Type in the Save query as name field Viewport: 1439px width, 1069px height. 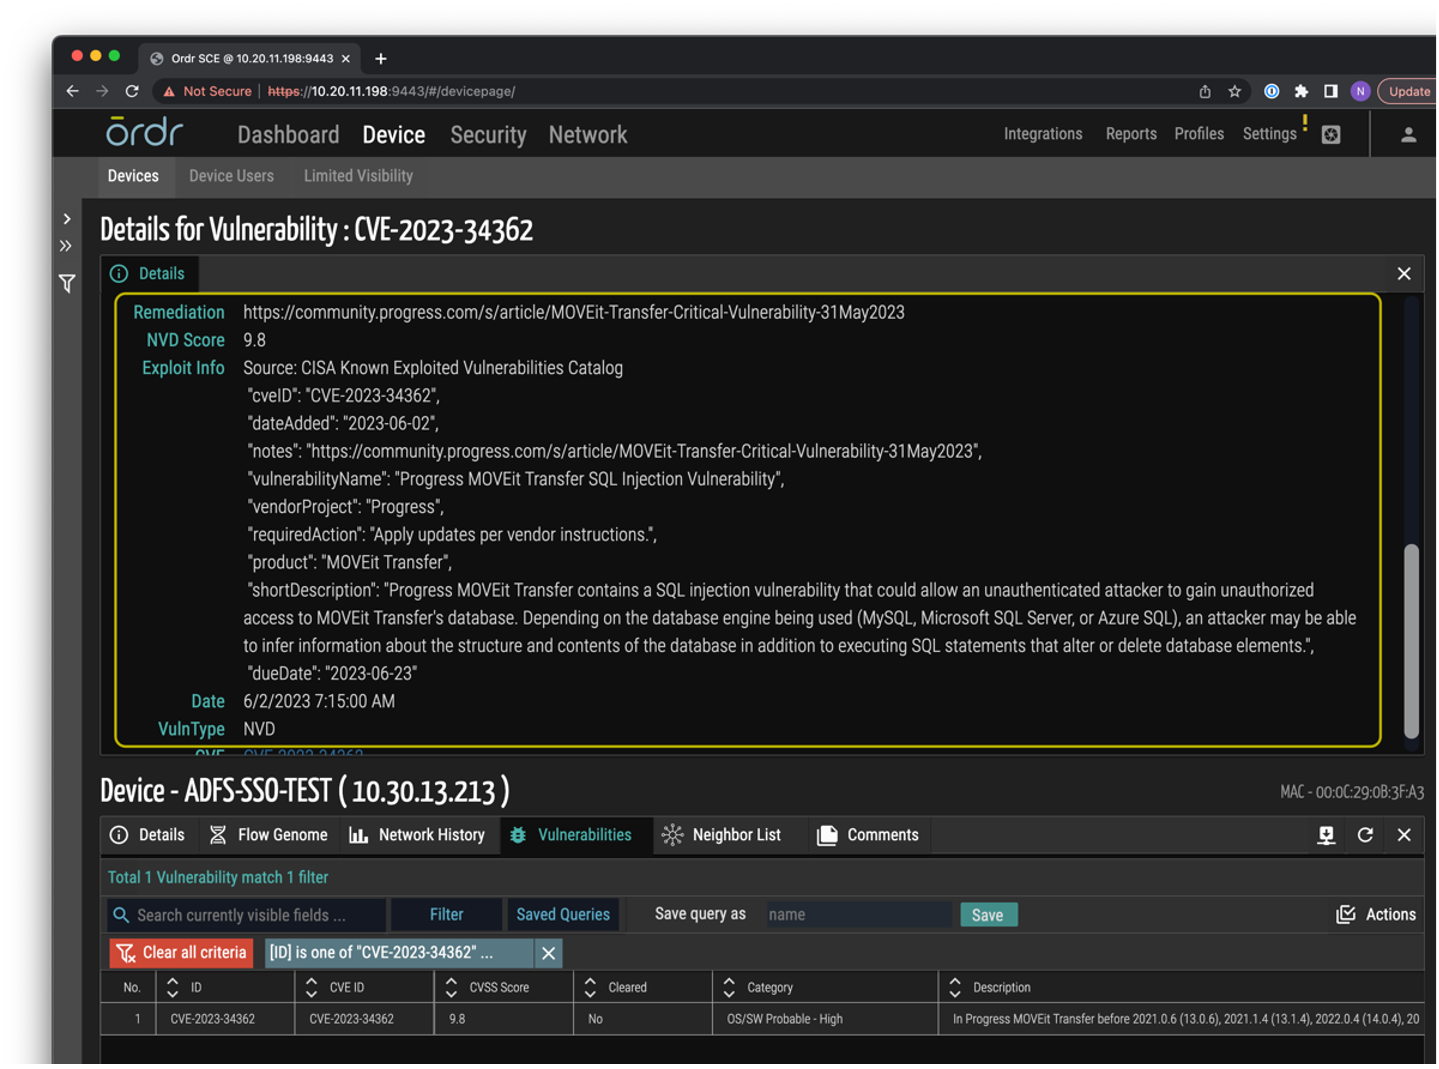(x=860, y=914)
